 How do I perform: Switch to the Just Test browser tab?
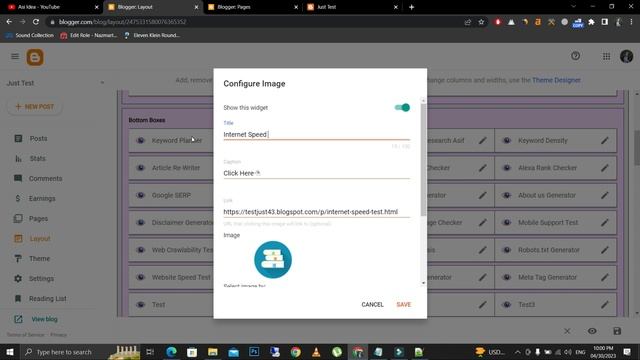tap(352, 7)
